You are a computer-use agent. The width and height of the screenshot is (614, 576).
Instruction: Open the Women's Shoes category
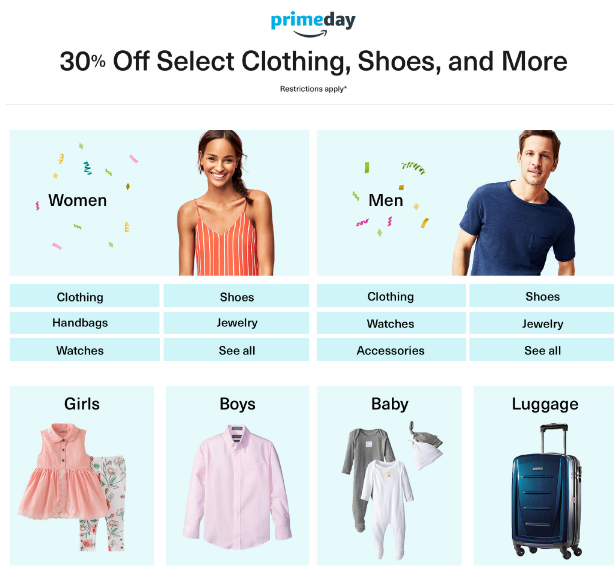pyautogui.click(x=236, y=296)
